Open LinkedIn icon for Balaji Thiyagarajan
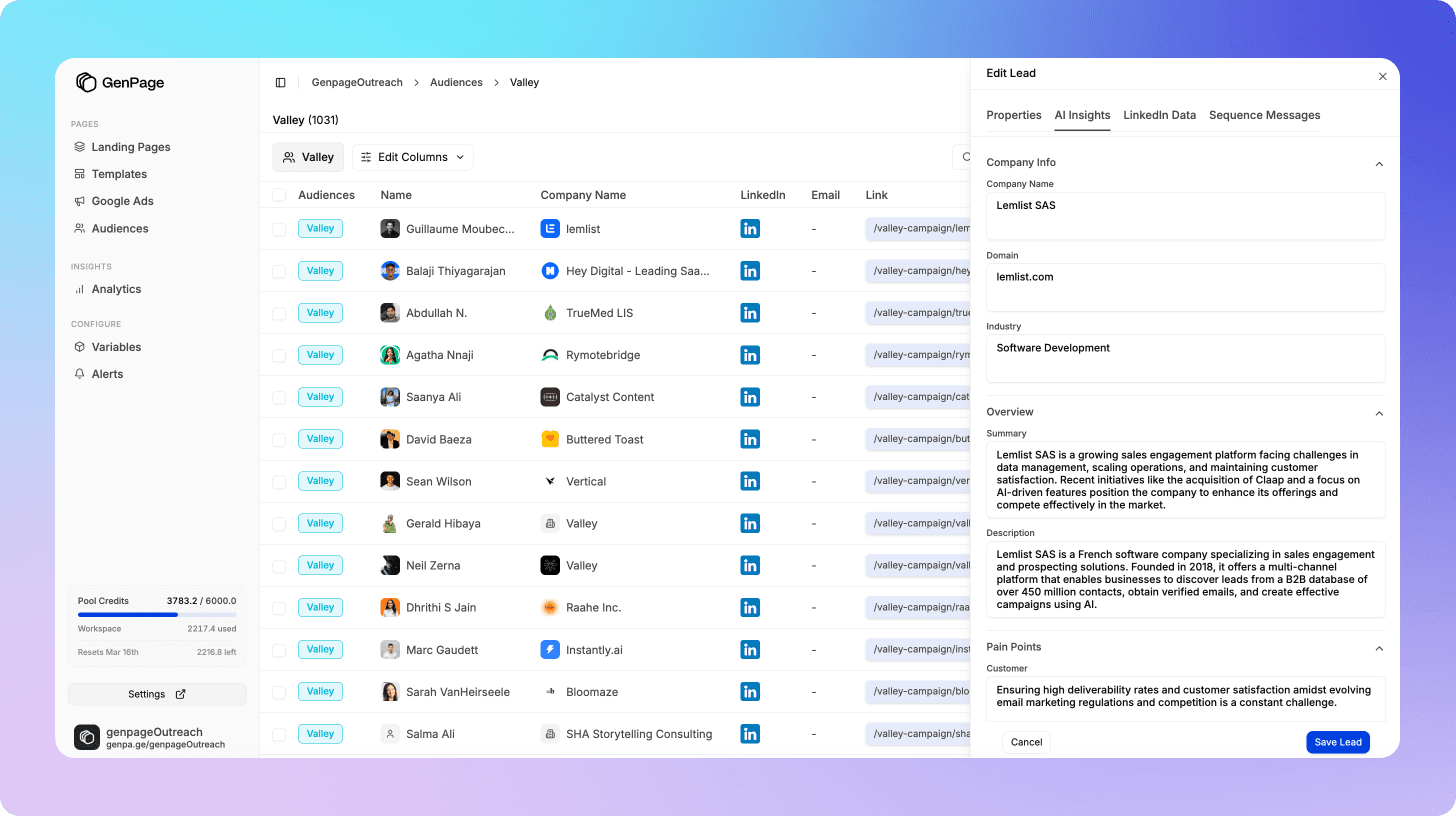Image resolution: width=1456 pixels, height=816 pixels. tap(750, 271)
